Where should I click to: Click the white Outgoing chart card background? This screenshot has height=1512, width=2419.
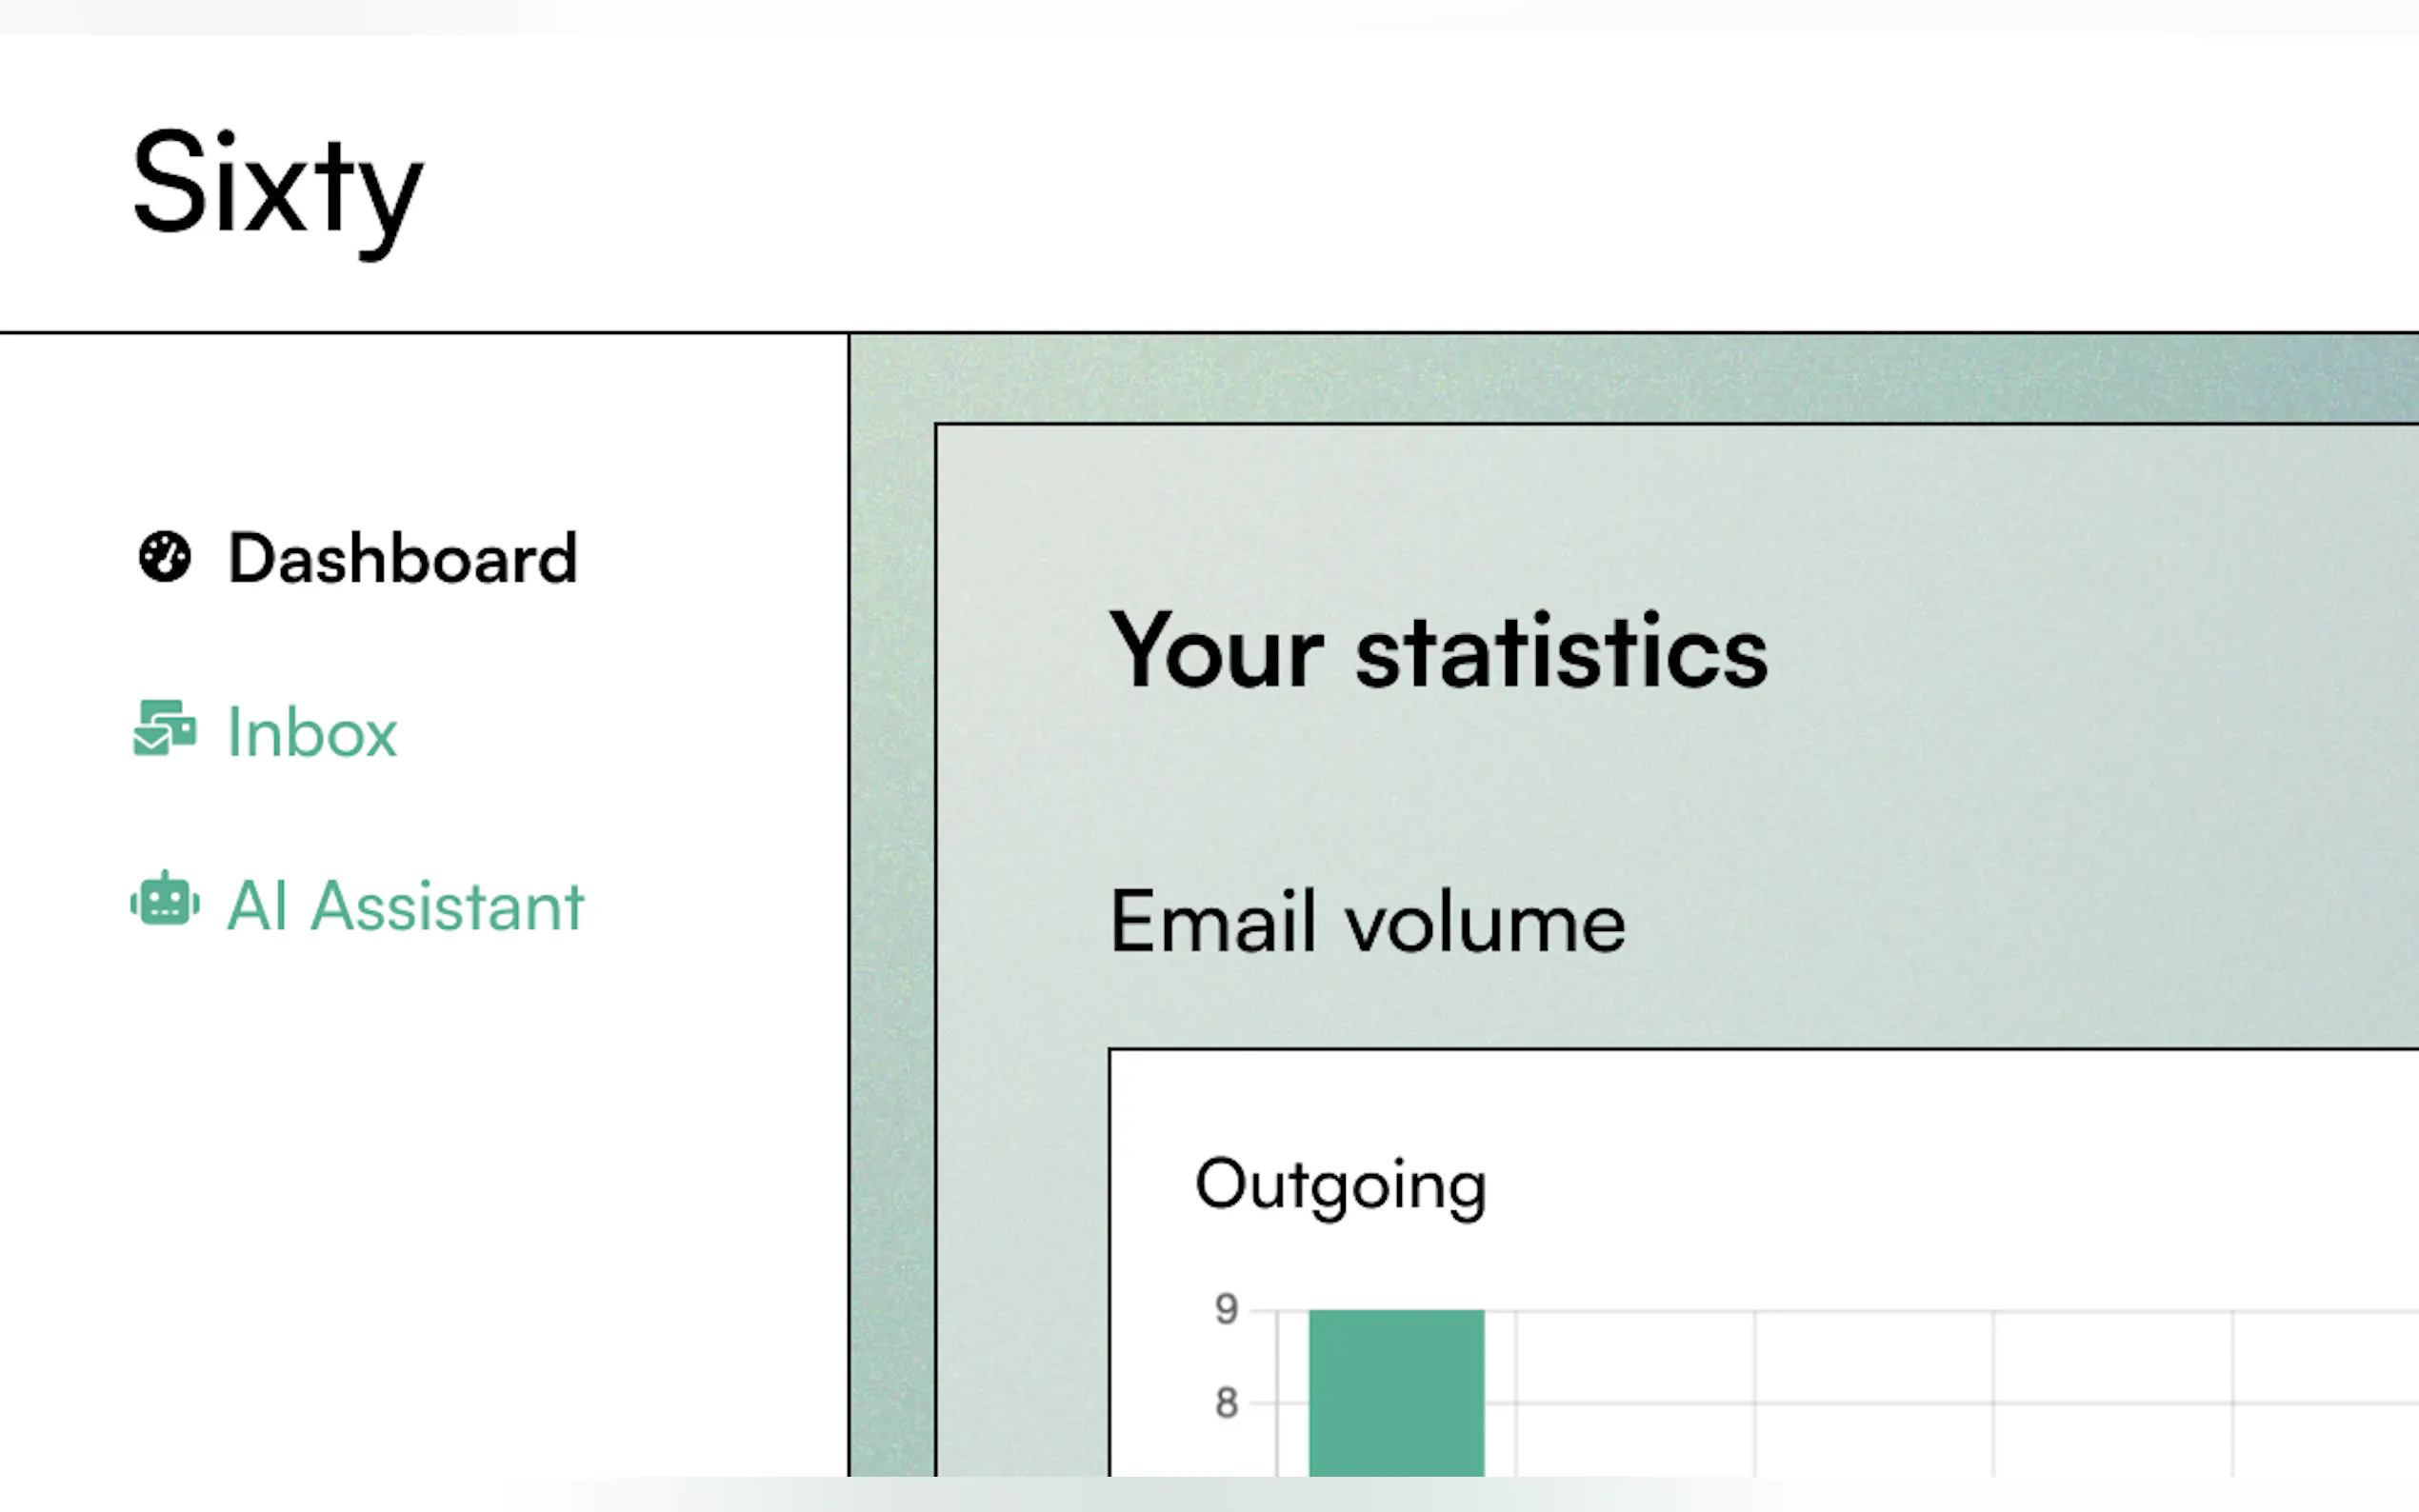tap(1900, 1180)
